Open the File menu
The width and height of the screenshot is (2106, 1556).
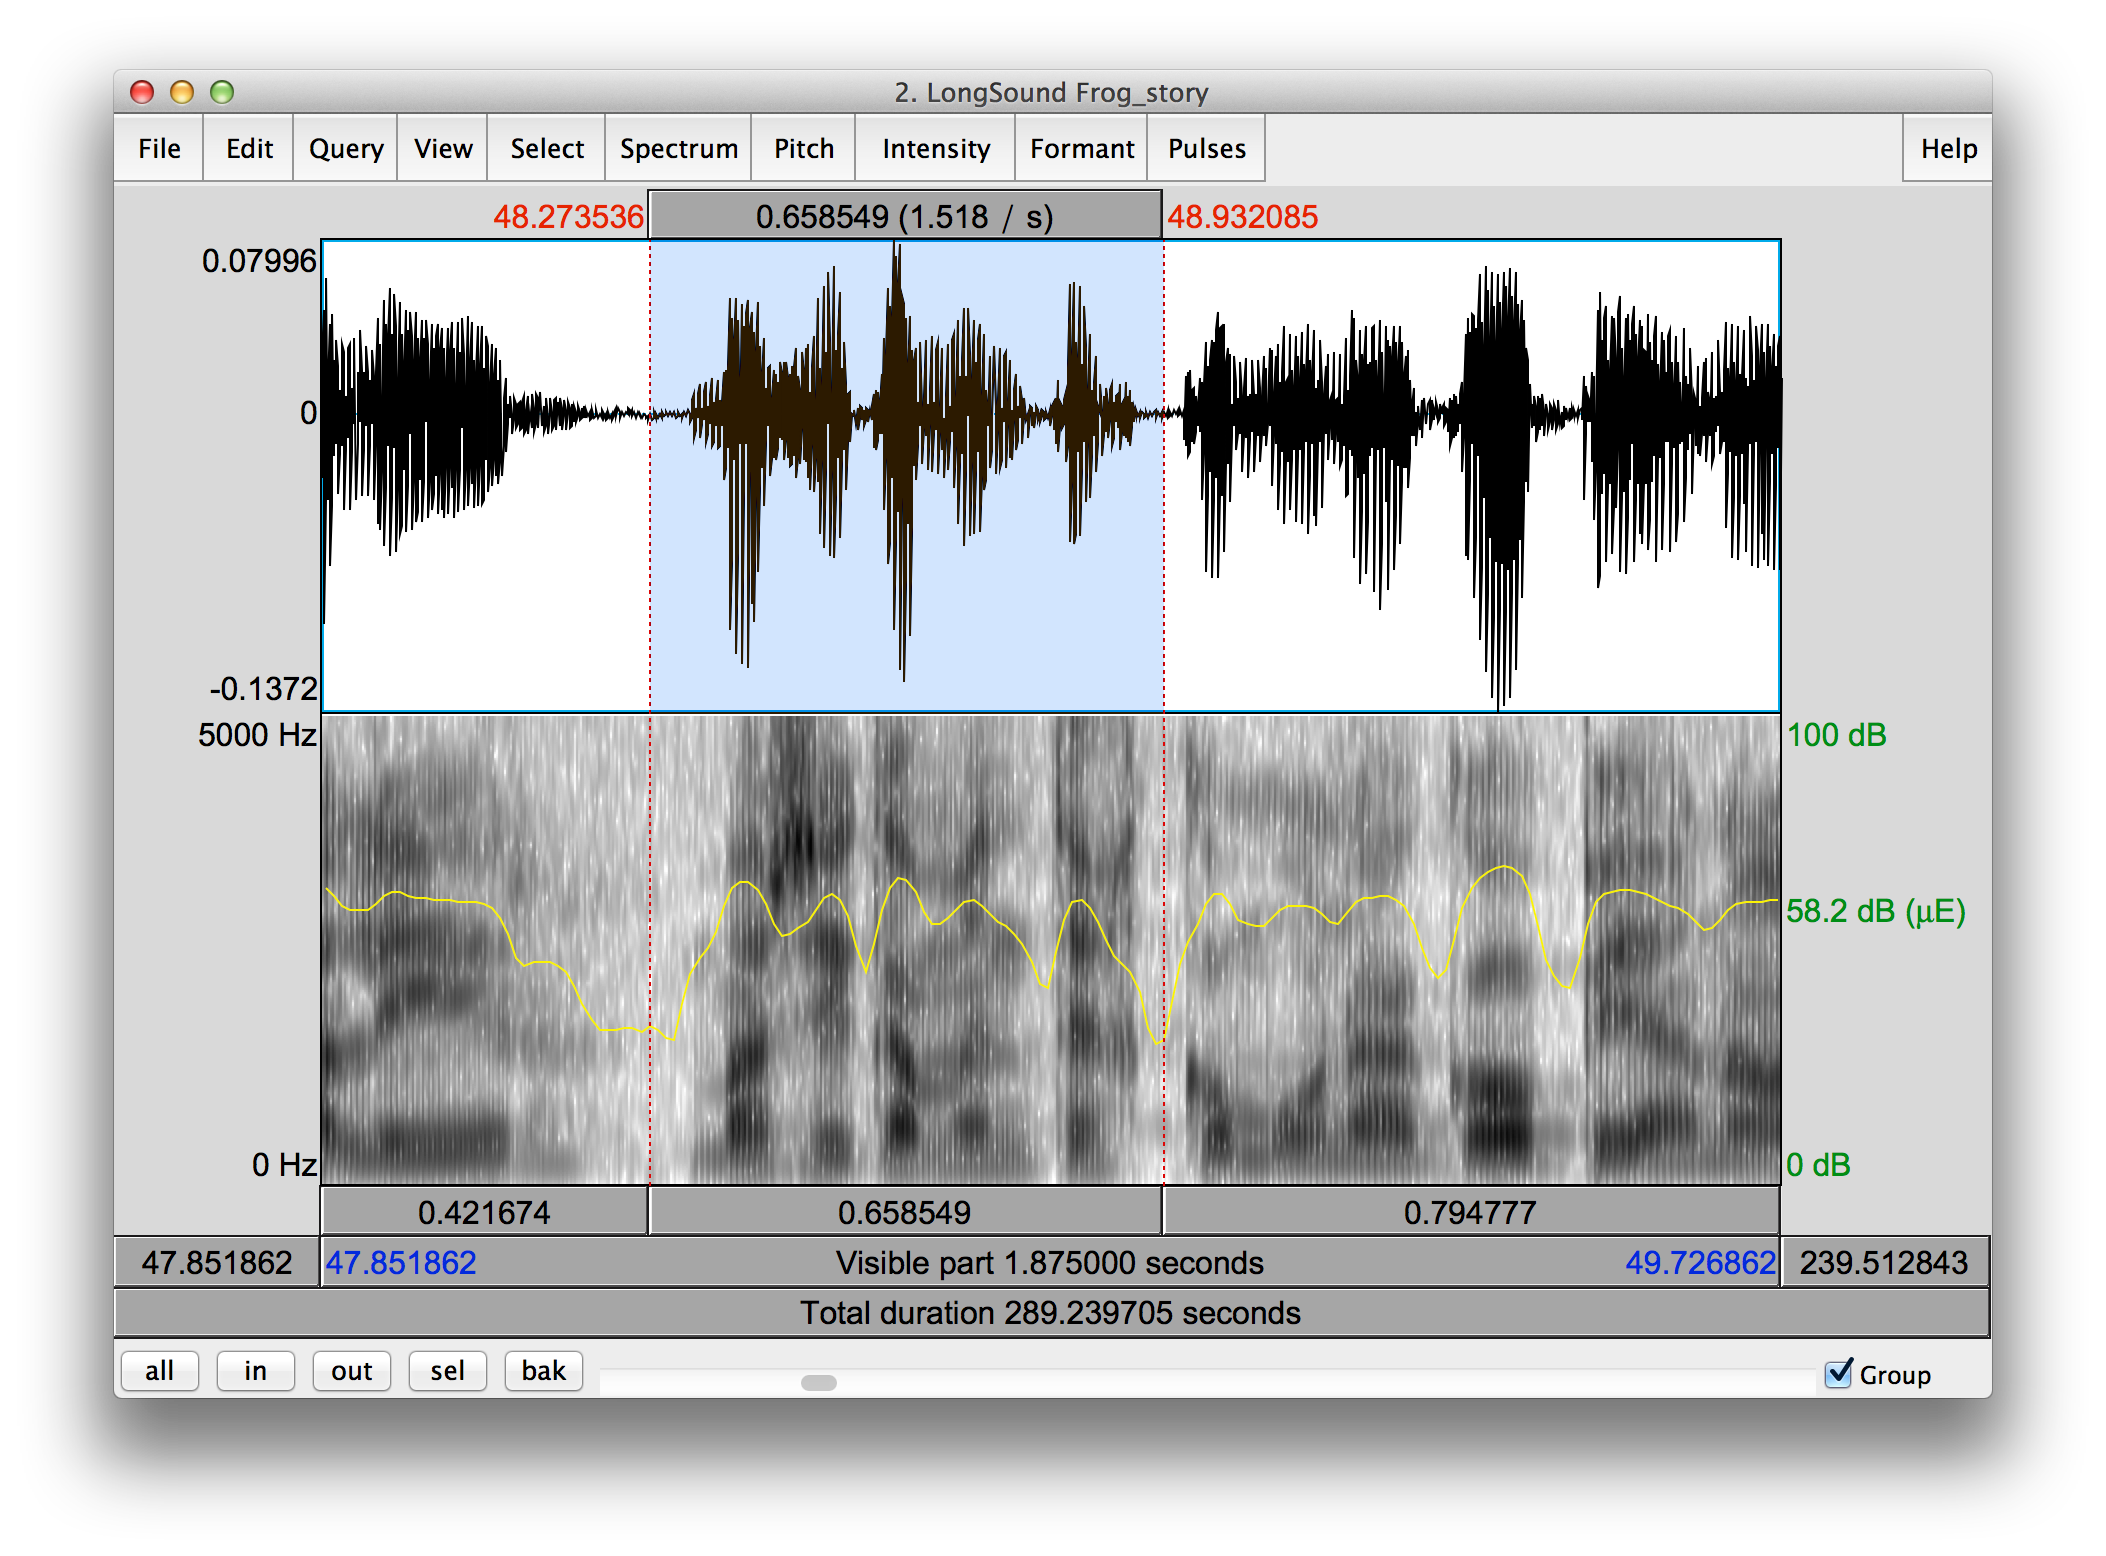159,148
